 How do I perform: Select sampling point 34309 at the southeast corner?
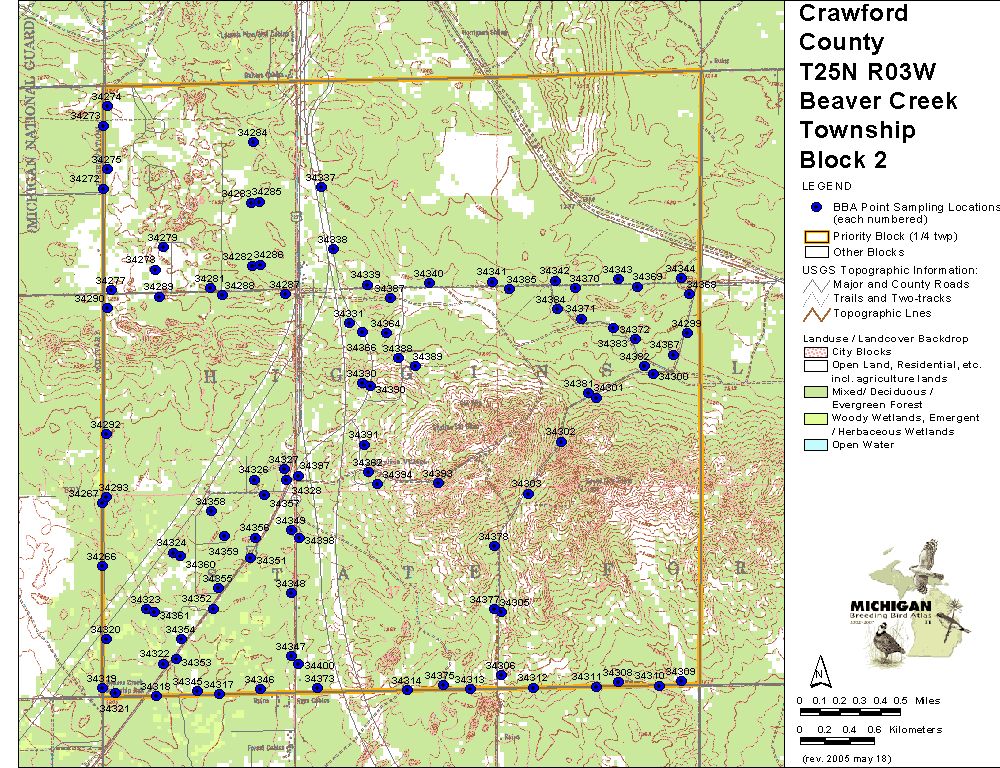pyautogui.click(x=681, y=681)
